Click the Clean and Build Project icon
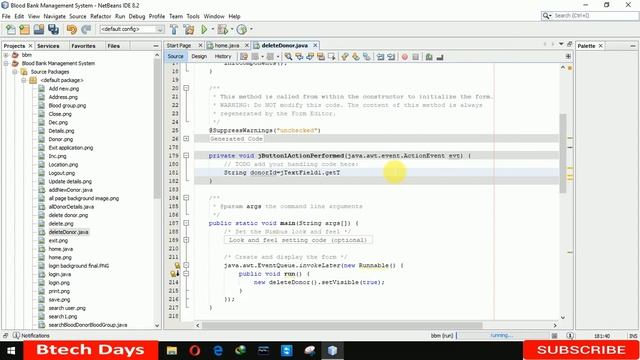Viewport: 640px width, 360px height. pyautogui.click(x=189, y=29)
